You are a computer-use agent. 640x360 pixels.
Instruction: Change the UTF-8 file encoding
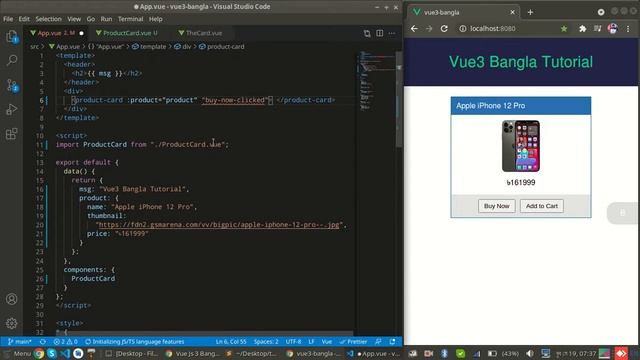pyautogui.click(x=293, y=342)
